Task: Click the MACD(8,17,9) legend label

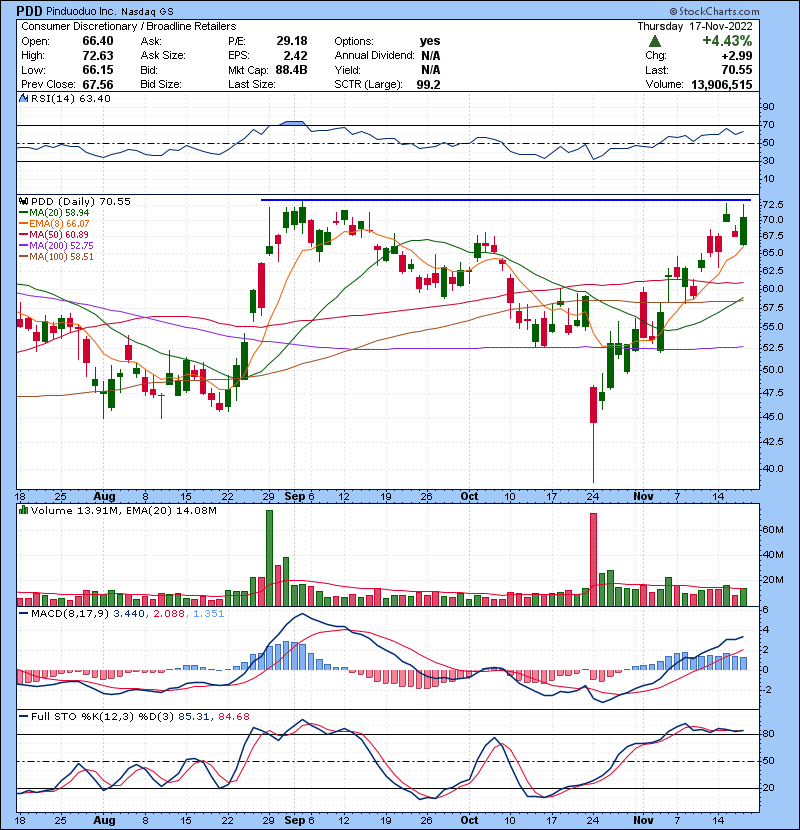Action: click(70, 613)
